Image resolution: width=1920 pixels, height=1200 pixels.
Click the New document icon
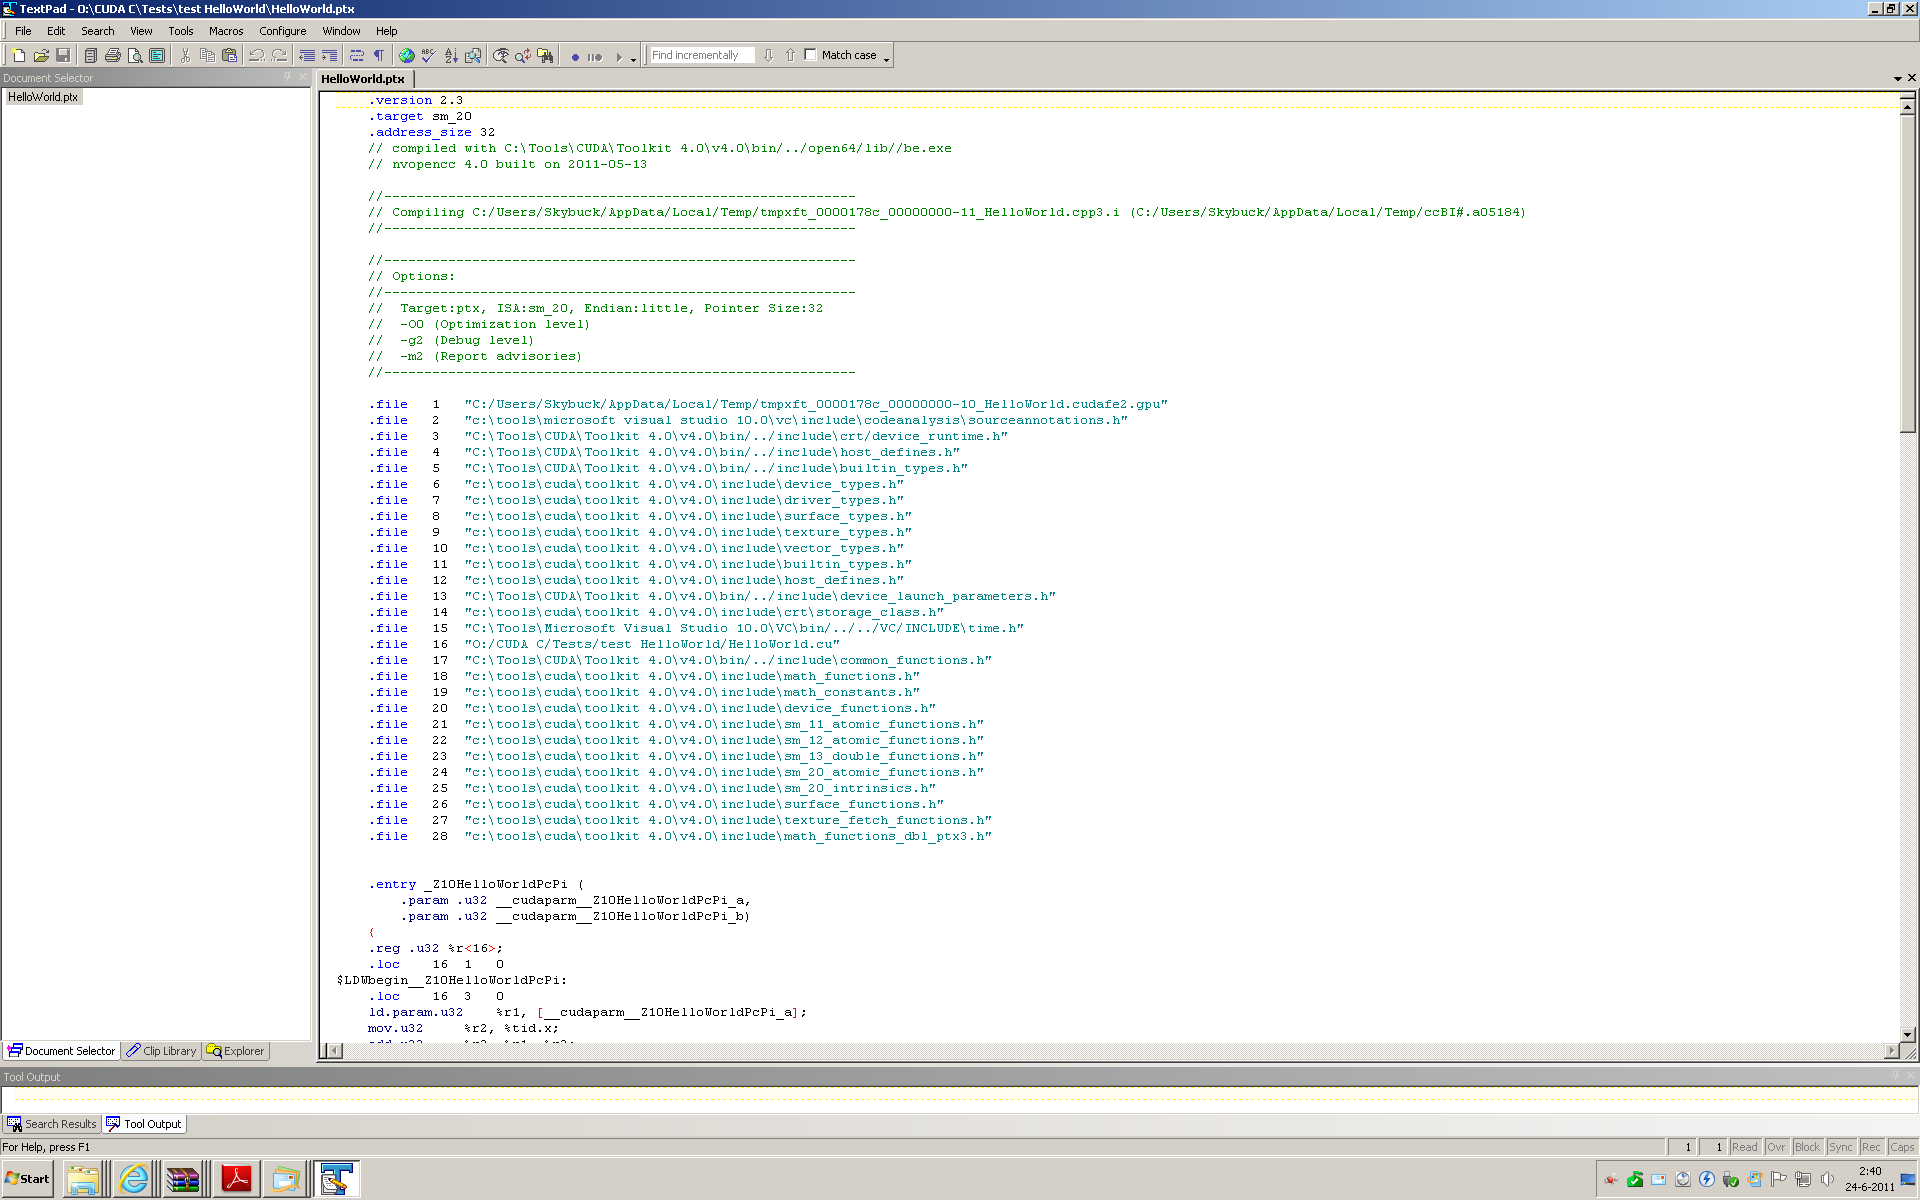pyautogui.click(x=19, y=56)
